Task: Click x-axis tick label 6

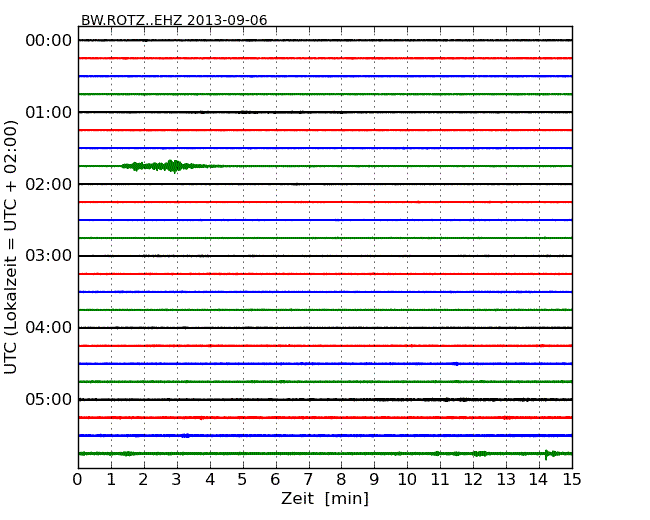Action: click(x=275, y=480)
